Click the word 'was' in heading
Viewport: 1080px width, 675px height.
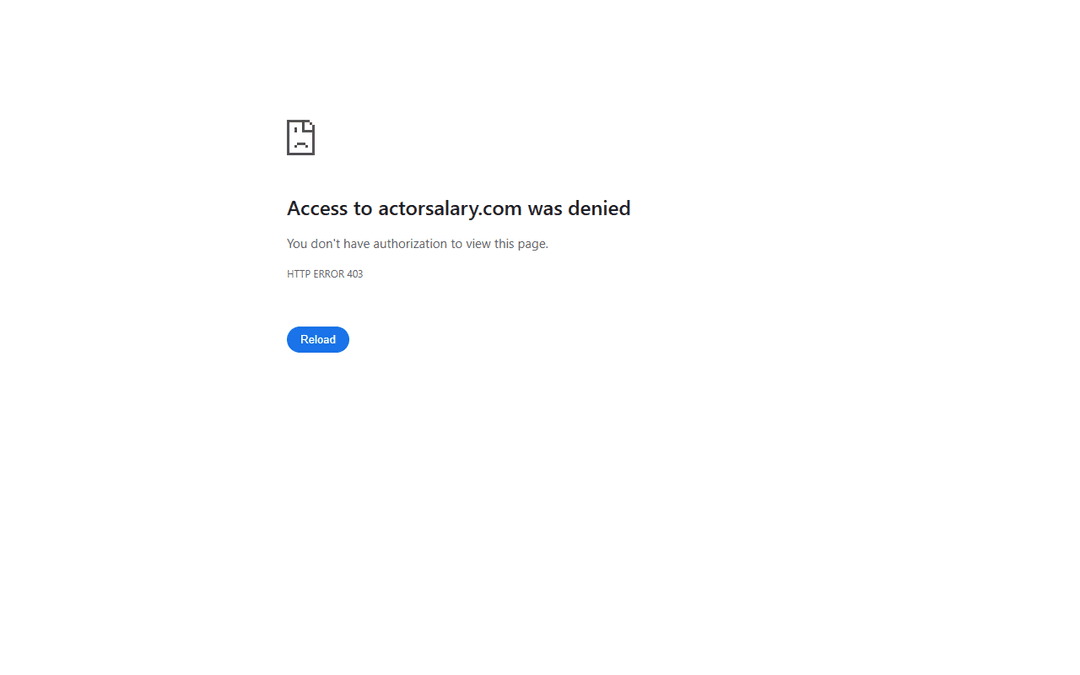545,208
